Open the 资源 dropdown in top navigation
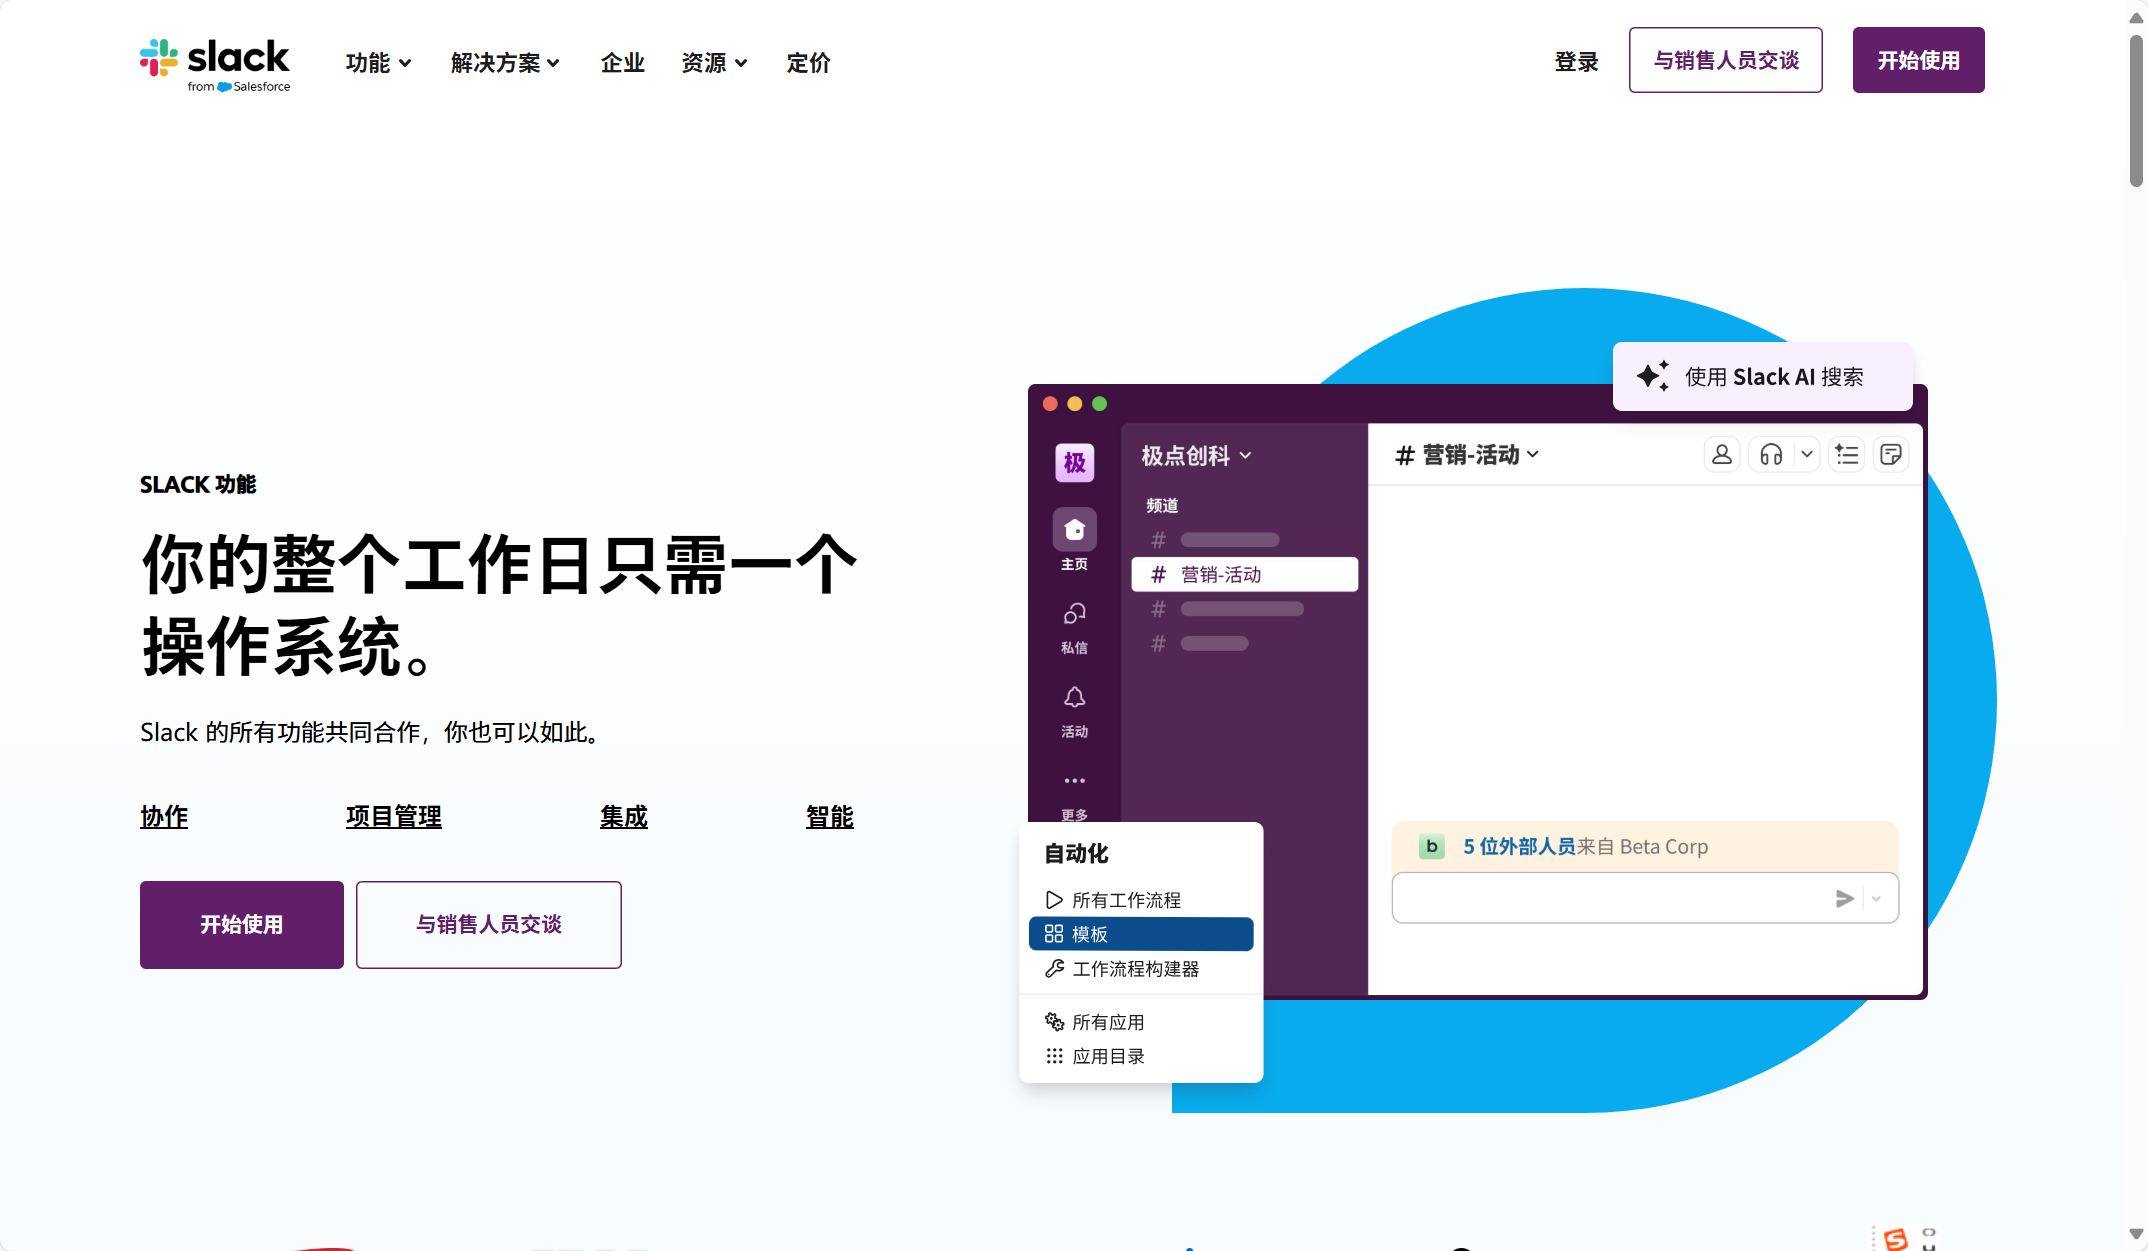This screenshot has height=1251, width=2148. pyautogui.click(x=714, y=63)
